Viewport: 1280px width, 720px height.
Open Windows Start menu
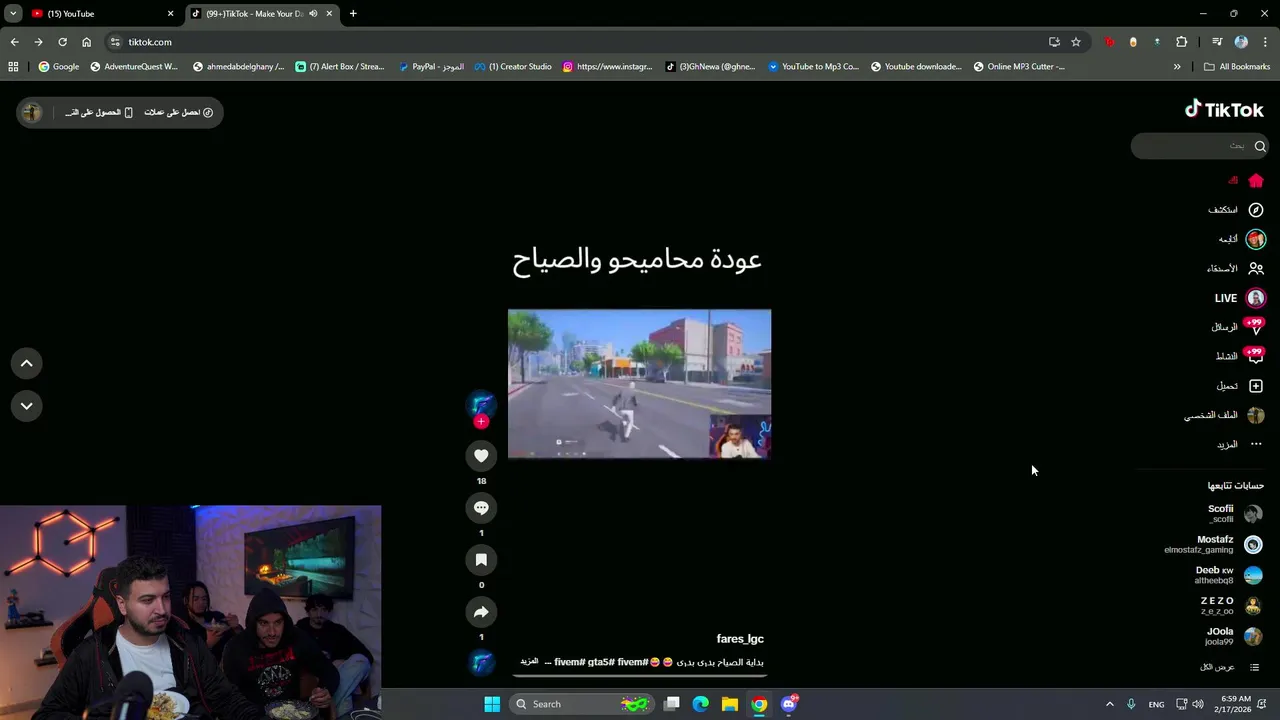click(492, 704)
